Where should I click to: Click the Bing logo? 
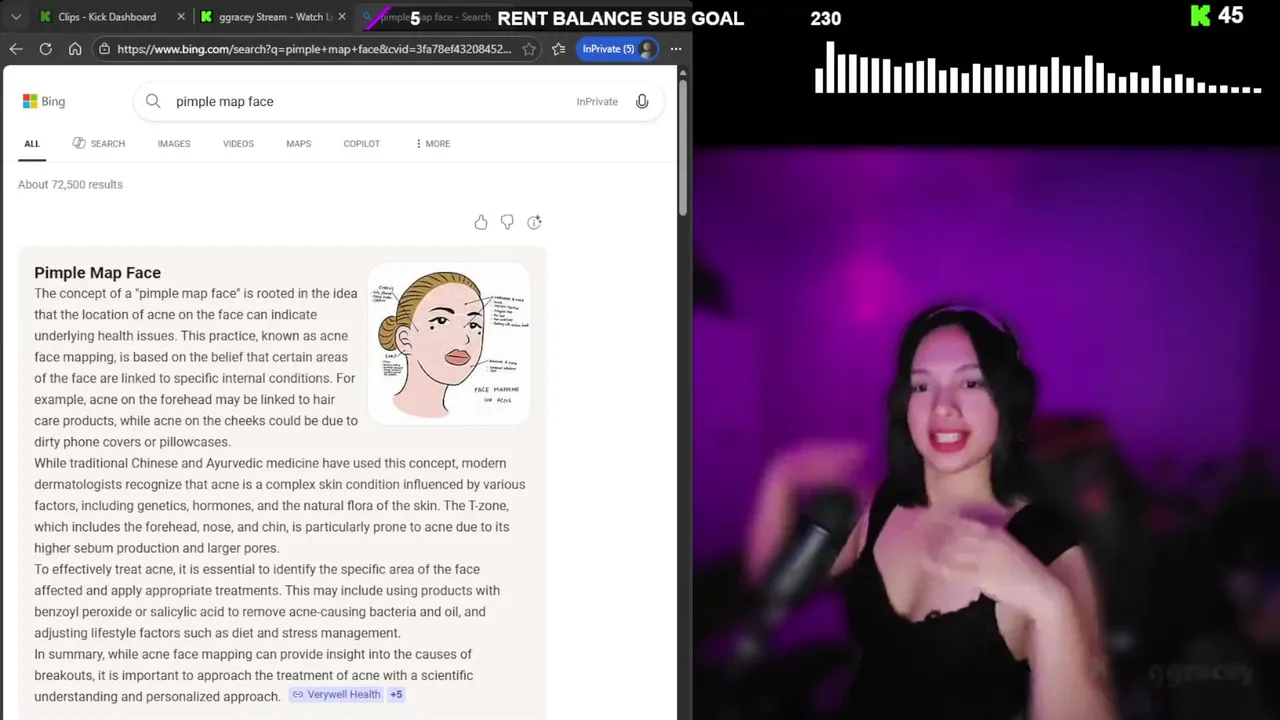(44, 101)
